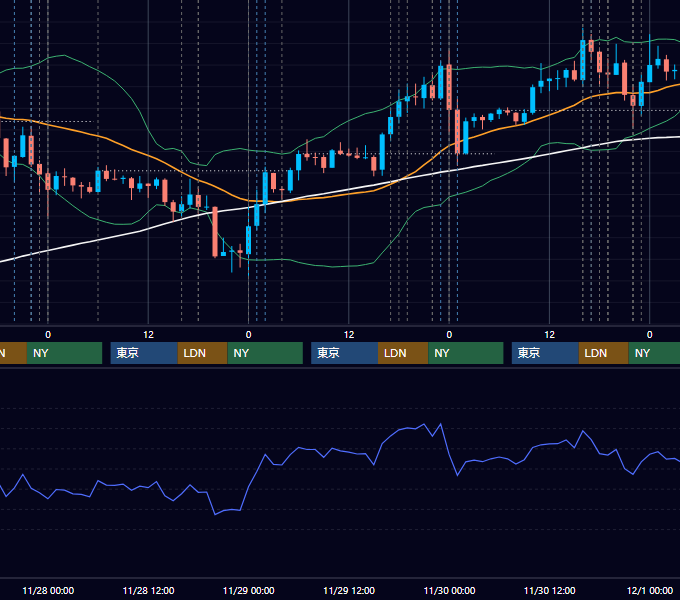680x600 pixels.
Task: Select the 東京 session block on 11/28
Action: pos(144,353)
